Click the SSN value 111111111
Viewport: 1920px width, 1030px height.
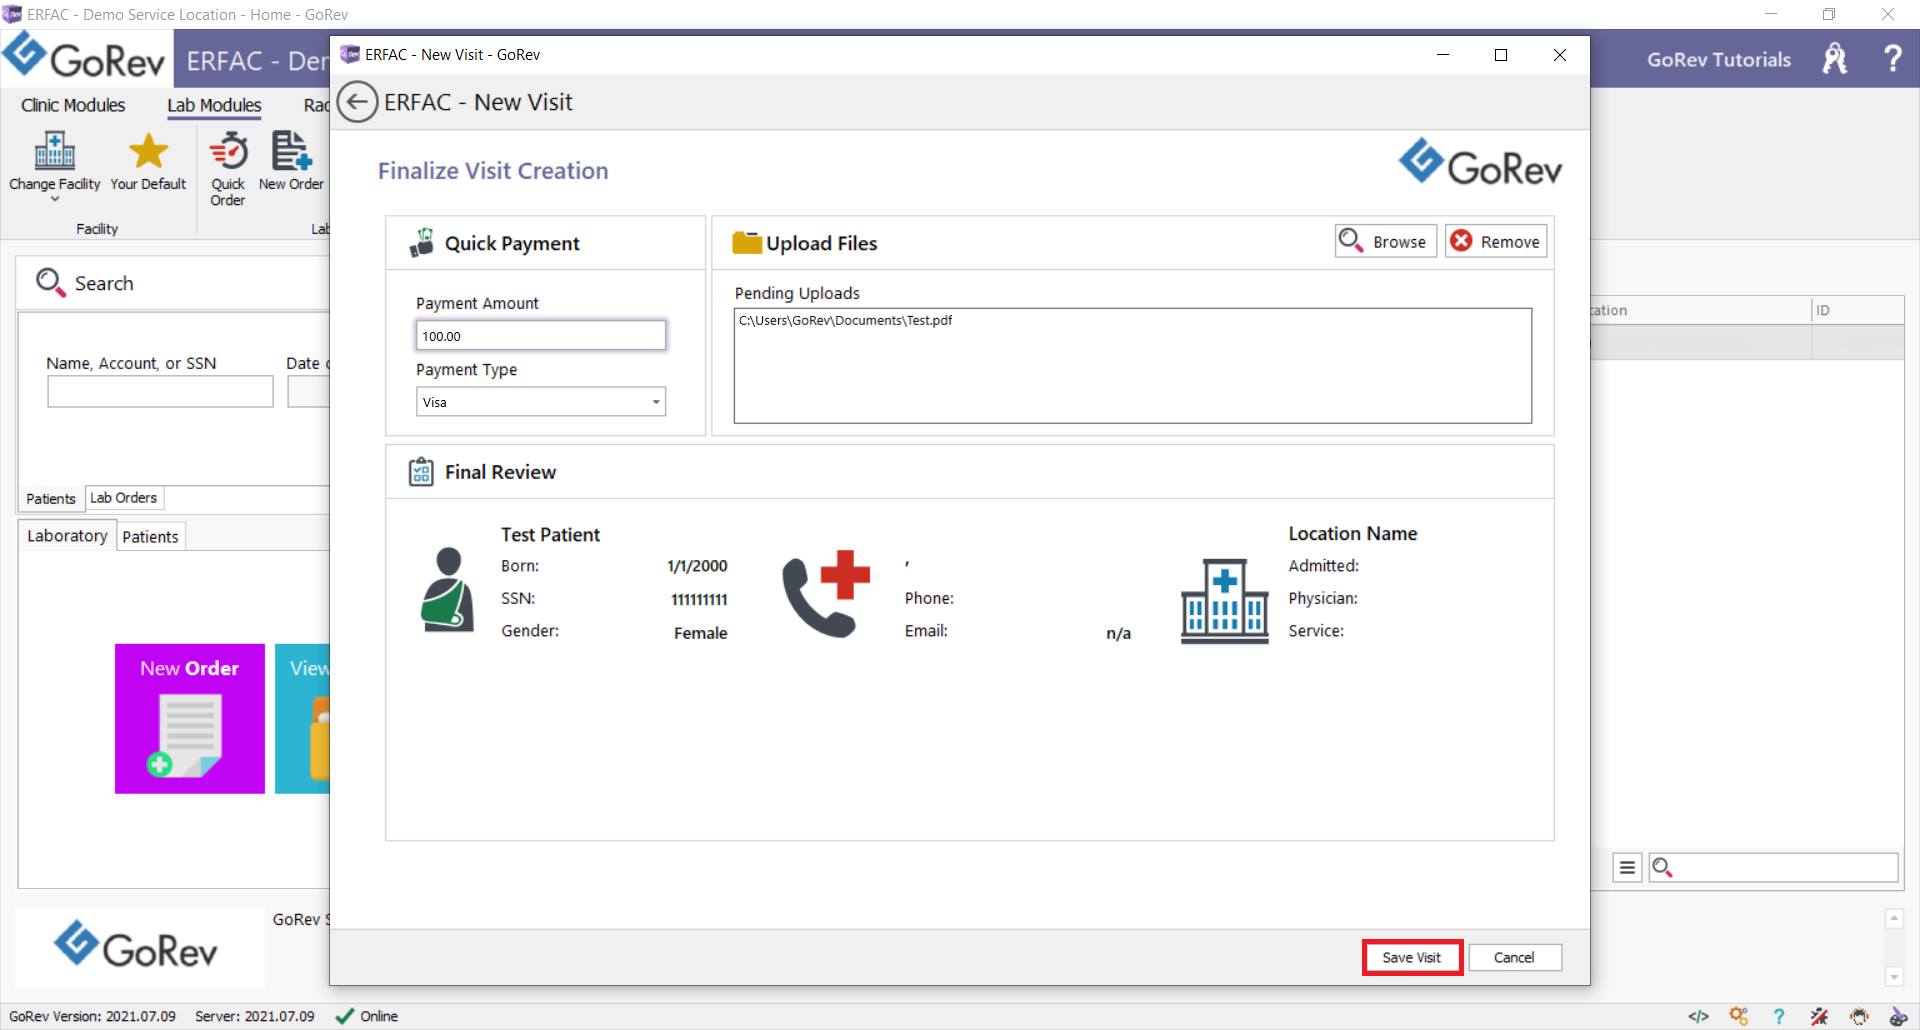coord(699,599)
